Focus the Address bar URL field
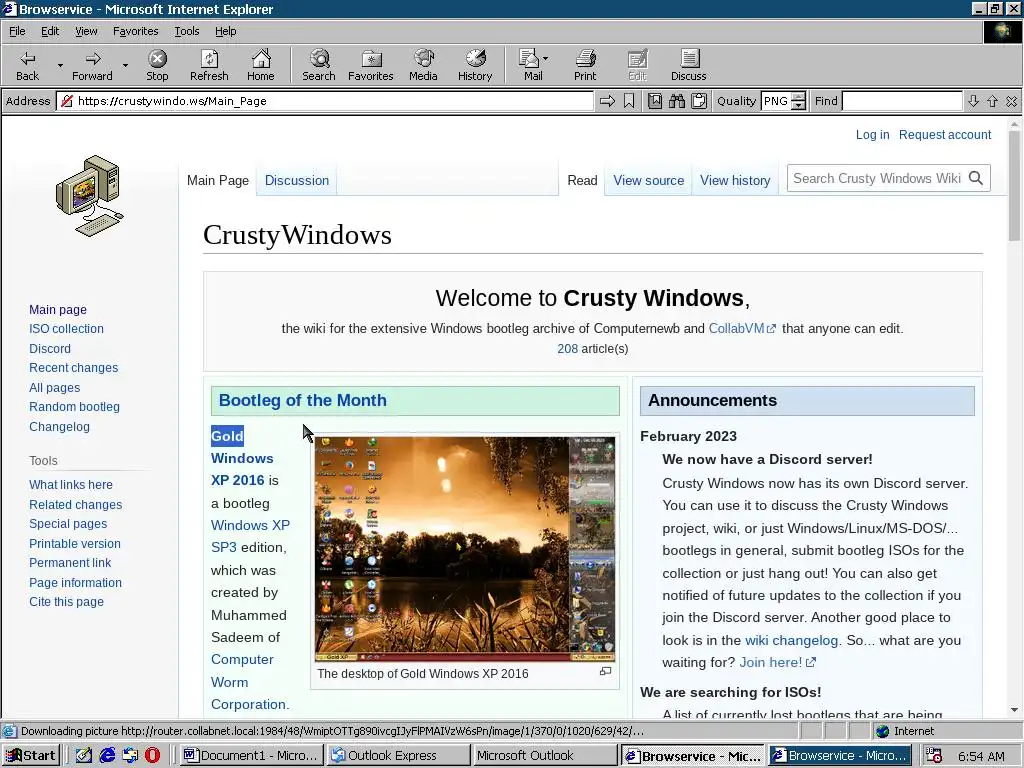 (x=325, y=101)
